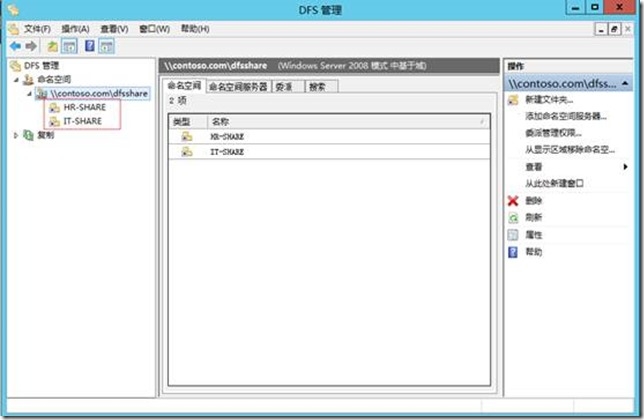The image size is (644, 420).
Task: Click 委派管理权限... action
Action: (554, 133)
